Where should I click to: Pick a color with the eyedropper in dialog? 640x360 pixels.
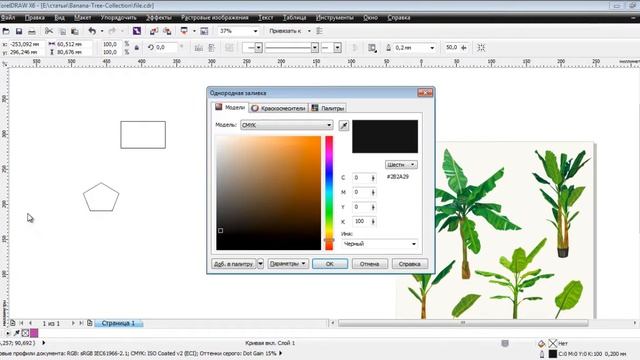[x=344, y=125]
